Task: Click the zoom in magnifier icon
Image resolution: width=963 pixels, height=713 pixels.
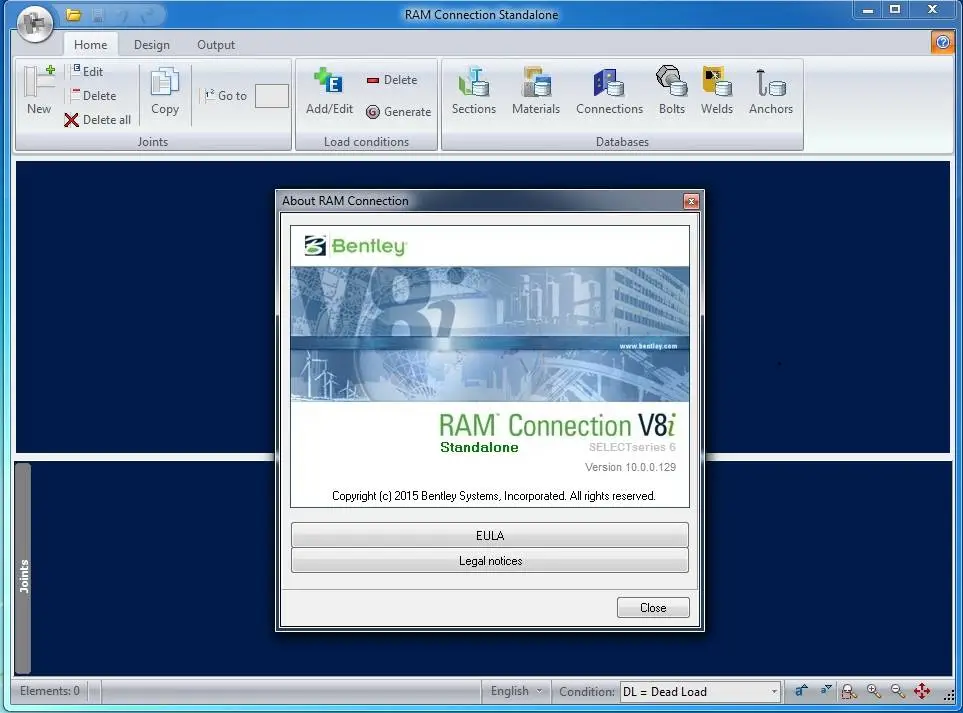Action: [874, 691]
